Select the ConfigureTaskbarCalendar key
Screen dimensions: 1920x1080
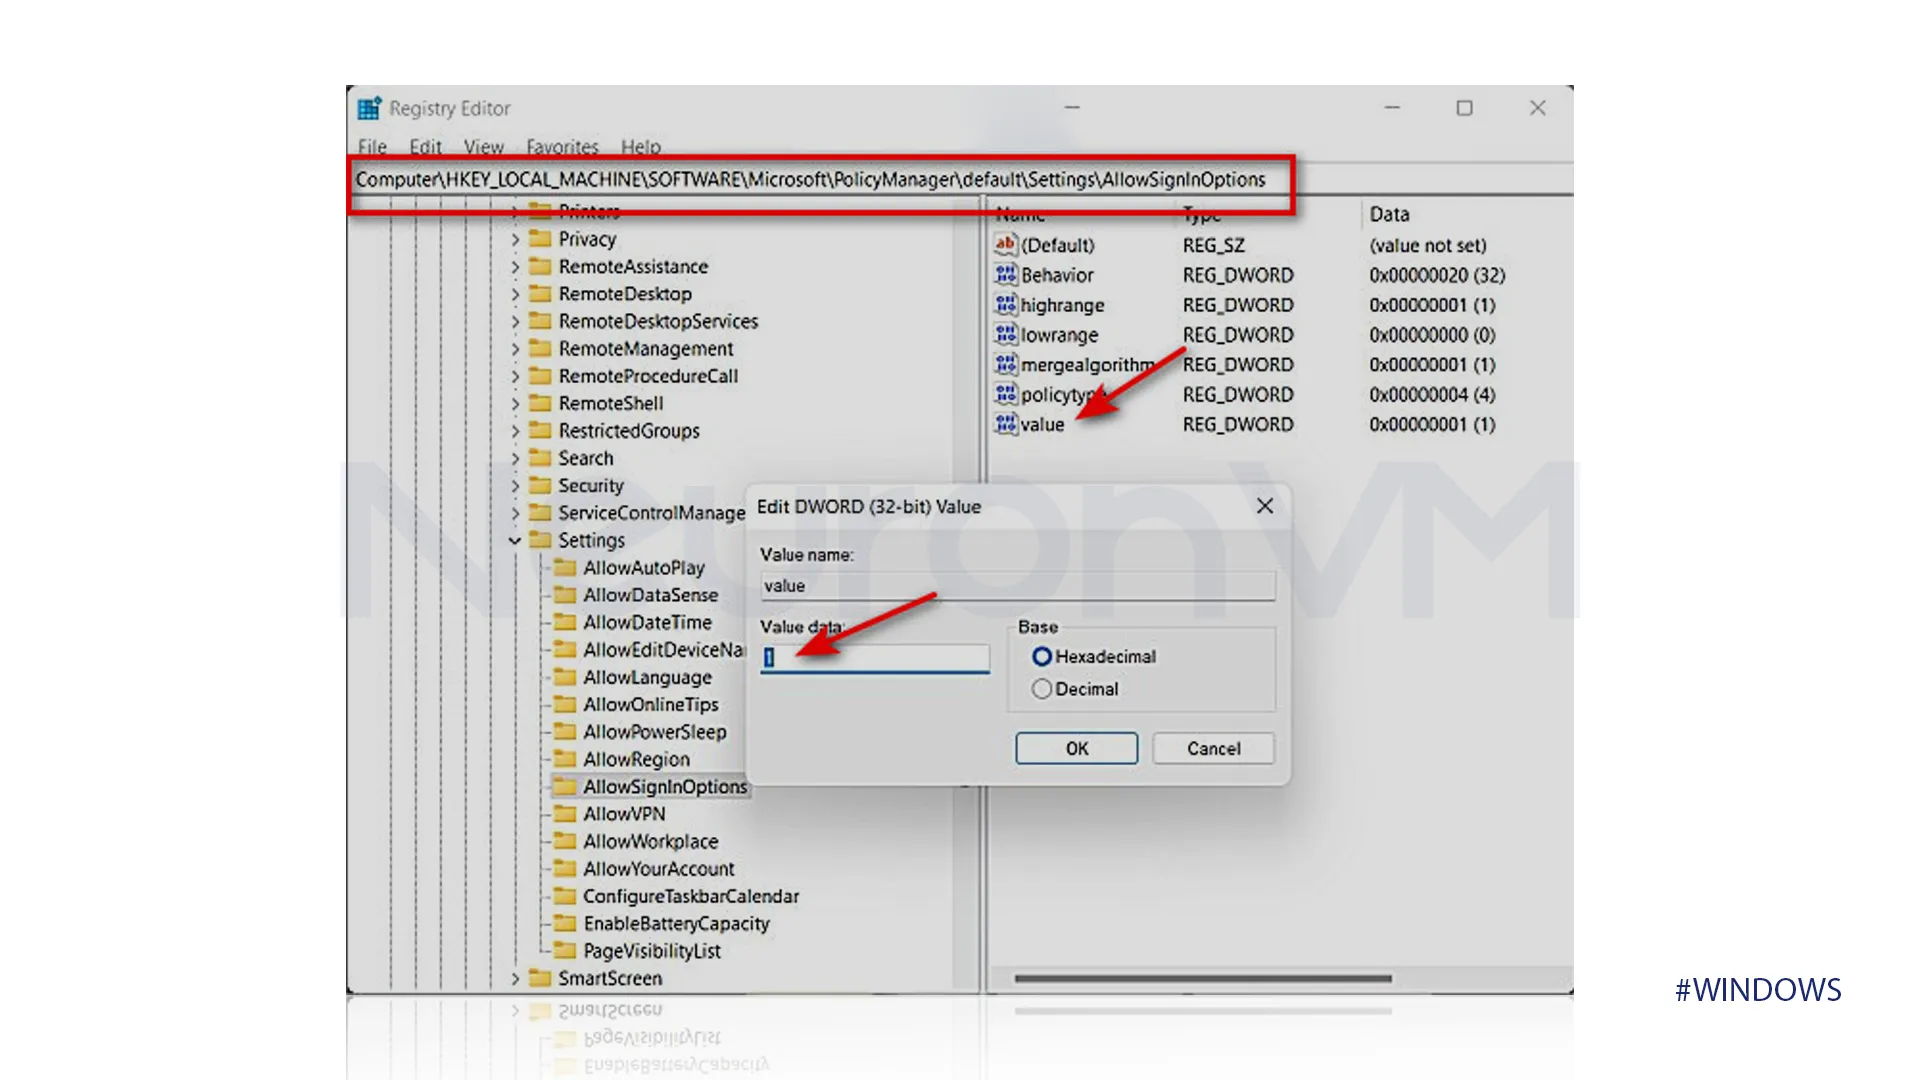point(691,896)
